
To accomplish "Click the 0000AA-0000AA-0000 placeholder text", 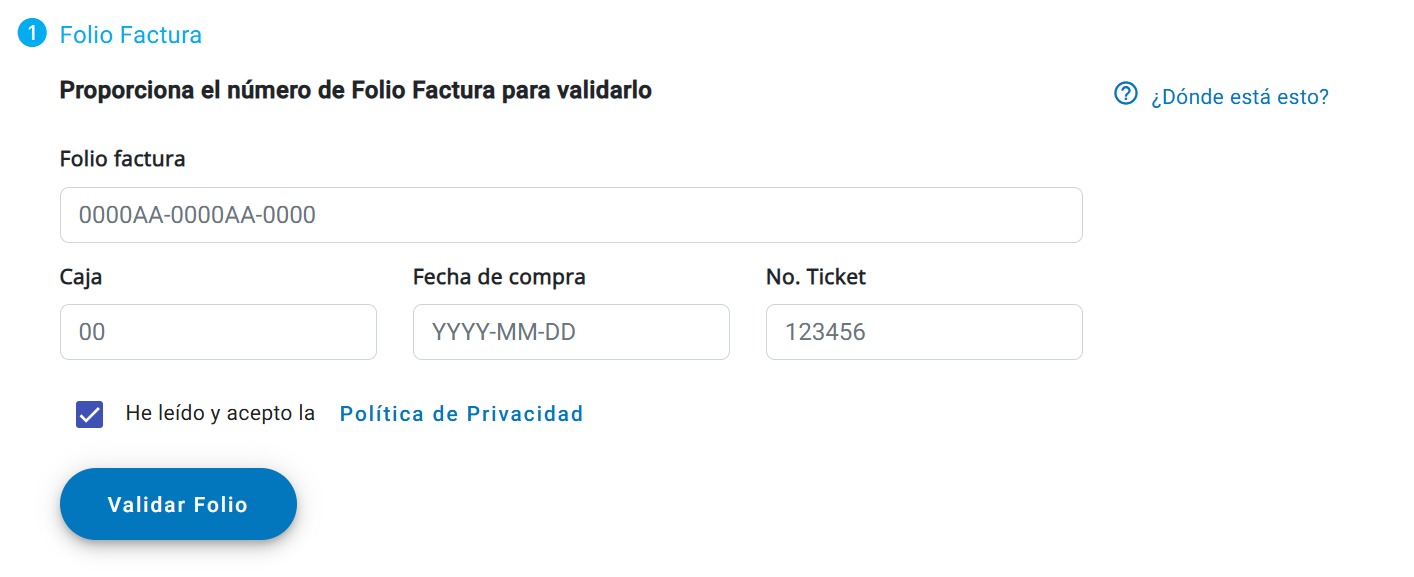I will click(x=198, y=215).
